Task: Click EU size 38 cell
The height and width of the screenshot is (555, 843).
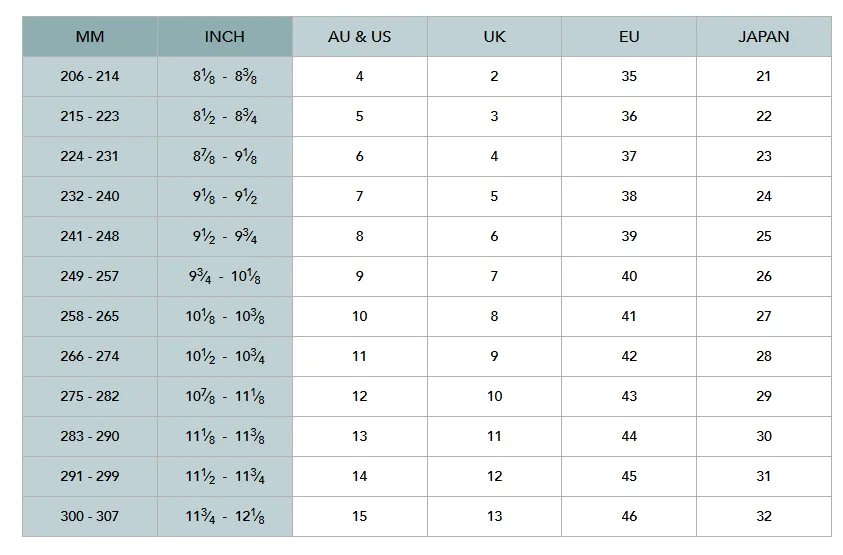Action: (629, 196)
